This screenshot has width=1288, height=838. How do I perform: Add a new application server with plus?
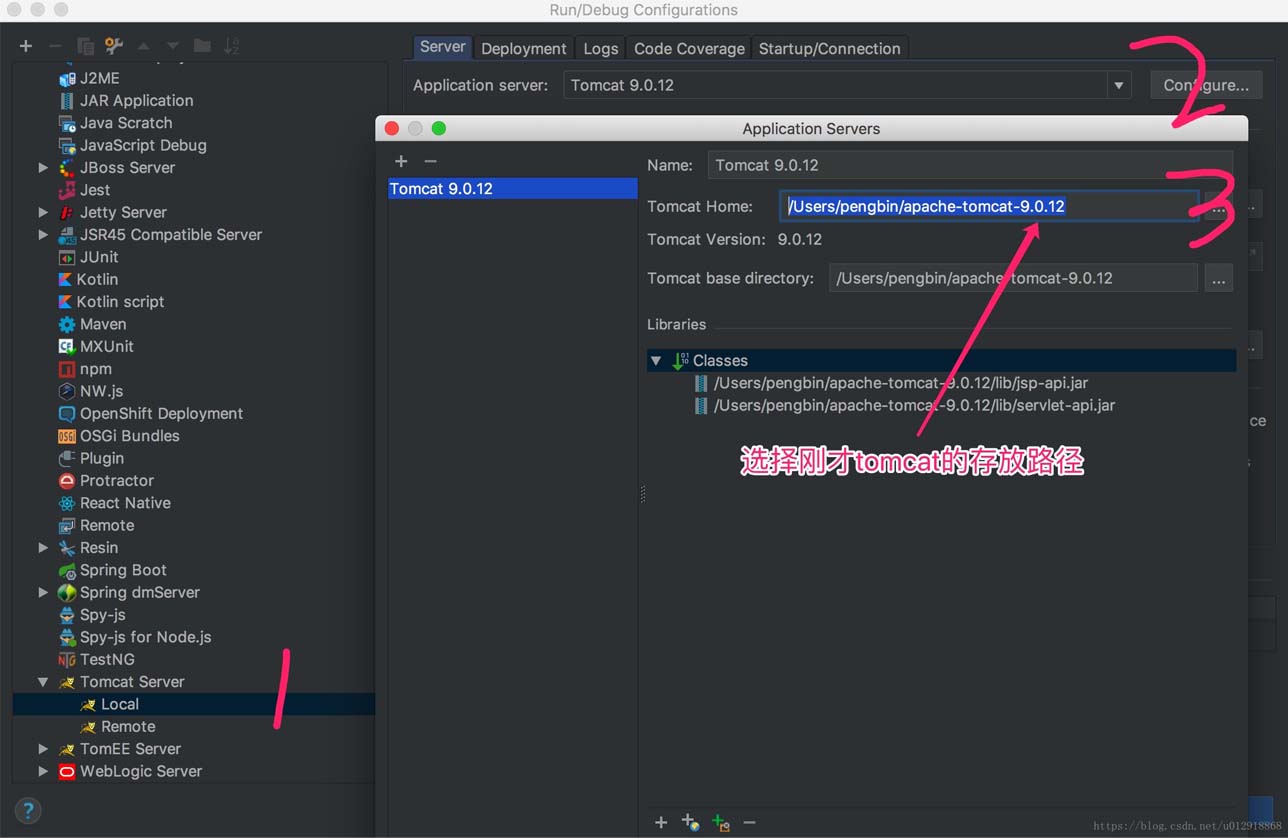coord(401,161)
